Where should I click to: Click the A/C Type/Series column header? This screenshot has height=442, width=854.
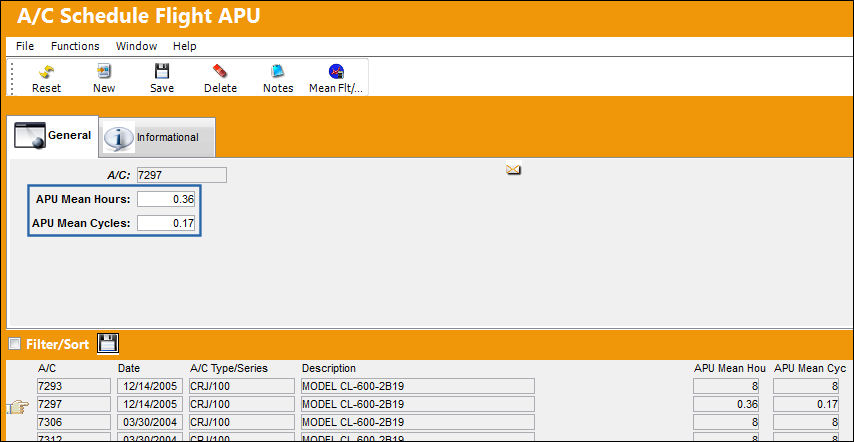pos(229,369)
